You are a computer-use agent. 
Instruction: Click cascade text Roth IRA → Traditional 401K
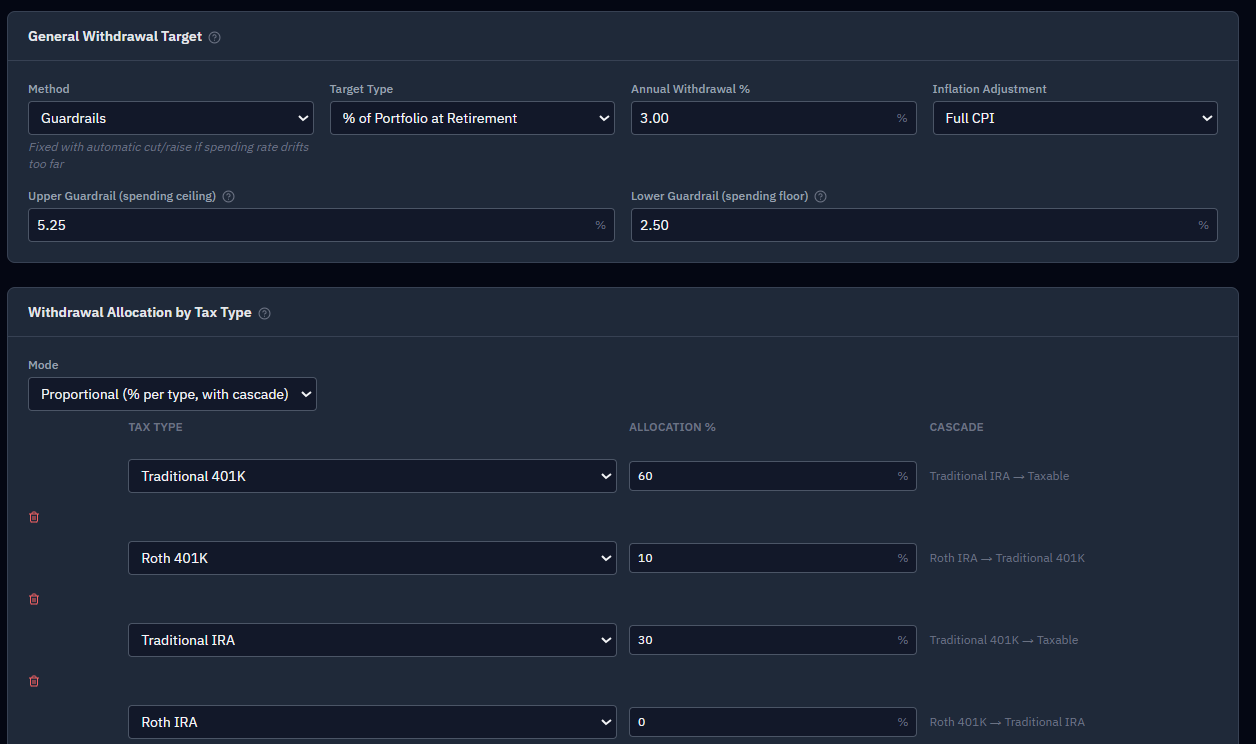point(1007,558)
